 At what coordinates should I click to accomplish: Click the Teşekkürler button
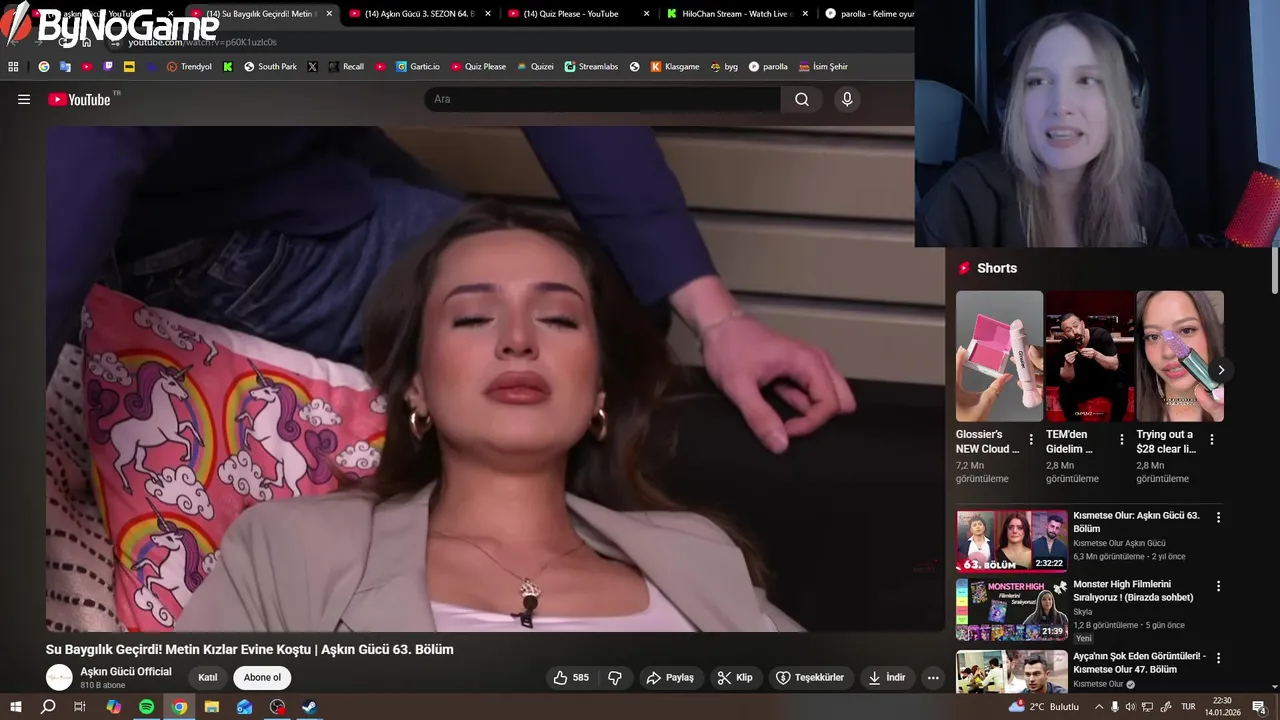coord(810,678)
